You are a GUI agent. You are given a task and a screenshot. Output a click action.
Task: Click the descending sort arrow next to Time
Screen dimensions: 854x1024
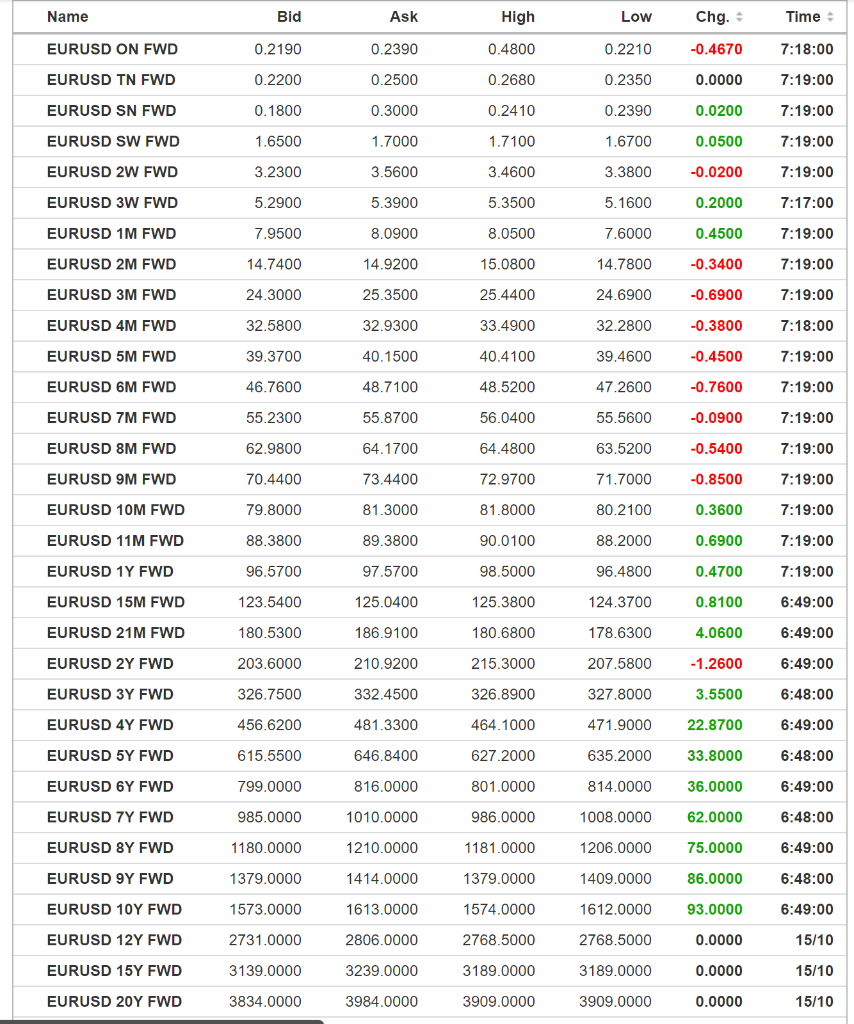(x=829, y=21)
